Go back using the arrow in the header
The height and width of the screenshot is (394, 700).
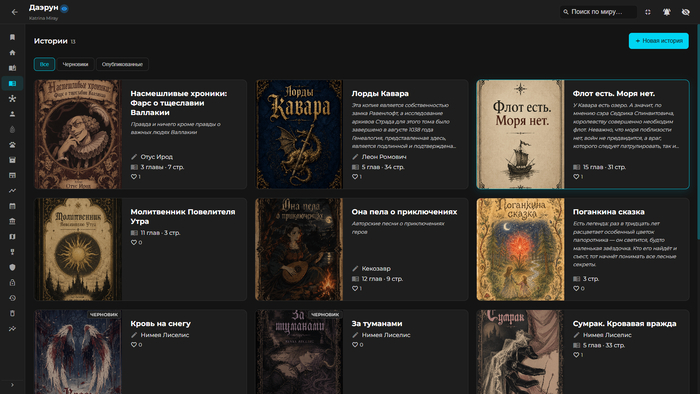[x=14, y=12]
